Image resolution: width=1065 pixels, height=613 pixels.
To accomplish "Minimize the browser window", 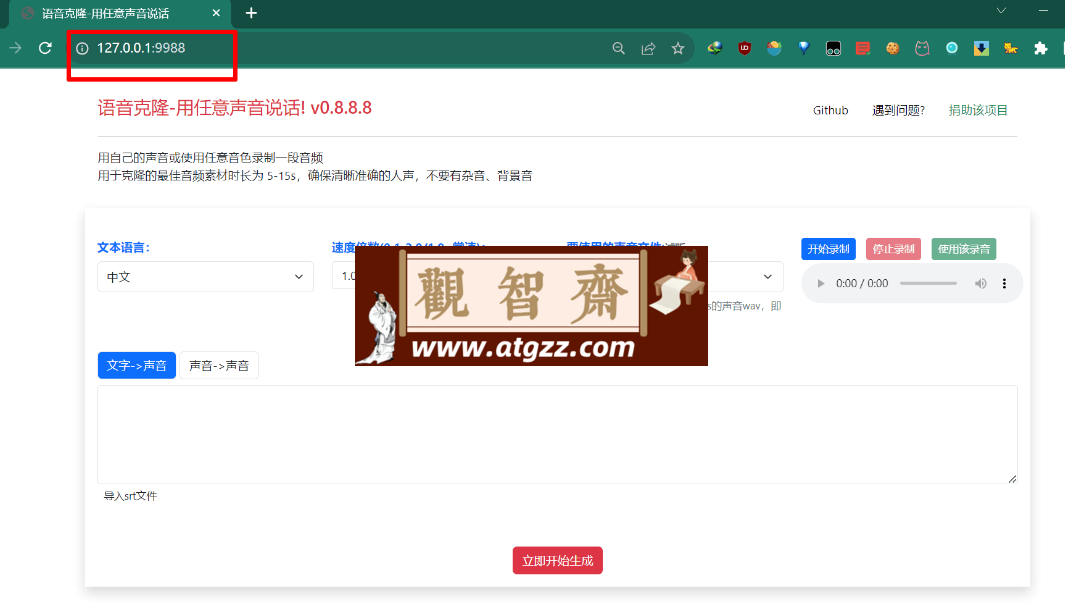I will point(1043,10).
